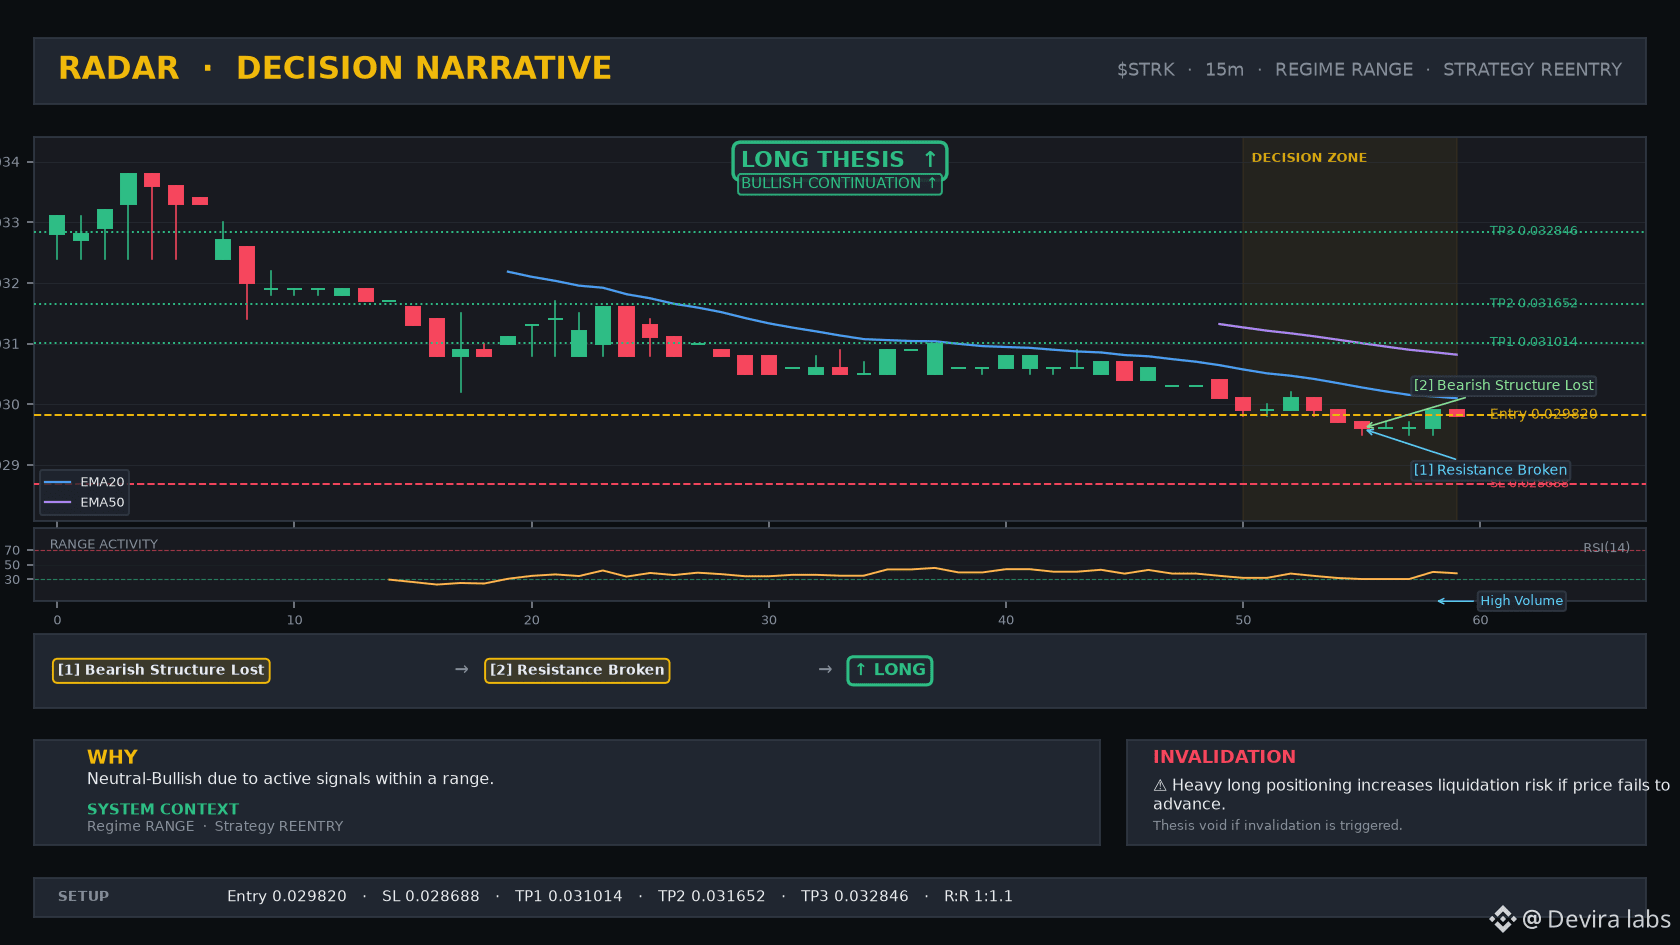Image resolution: width=1680 pixels, height=945 pixels.
Task: Select the BULLISH CONTINUATION label
Action: pyautogui.click(x=840, y=184)
